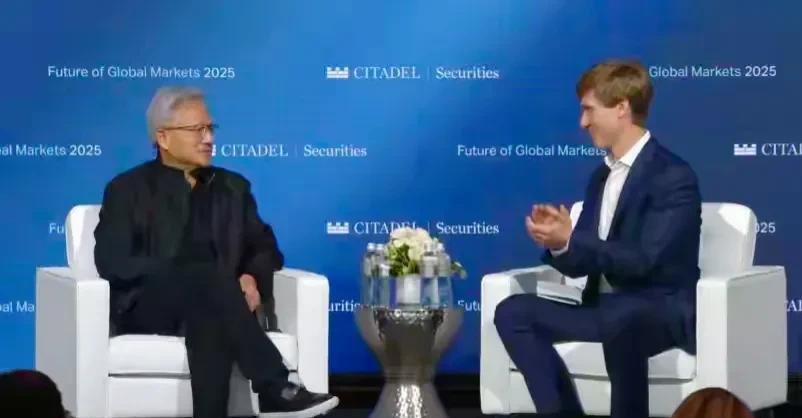This screenshot has width=802, height=418.
Task: Click the clapping hands of the interviewer
Action: click(x=549, y=226)
